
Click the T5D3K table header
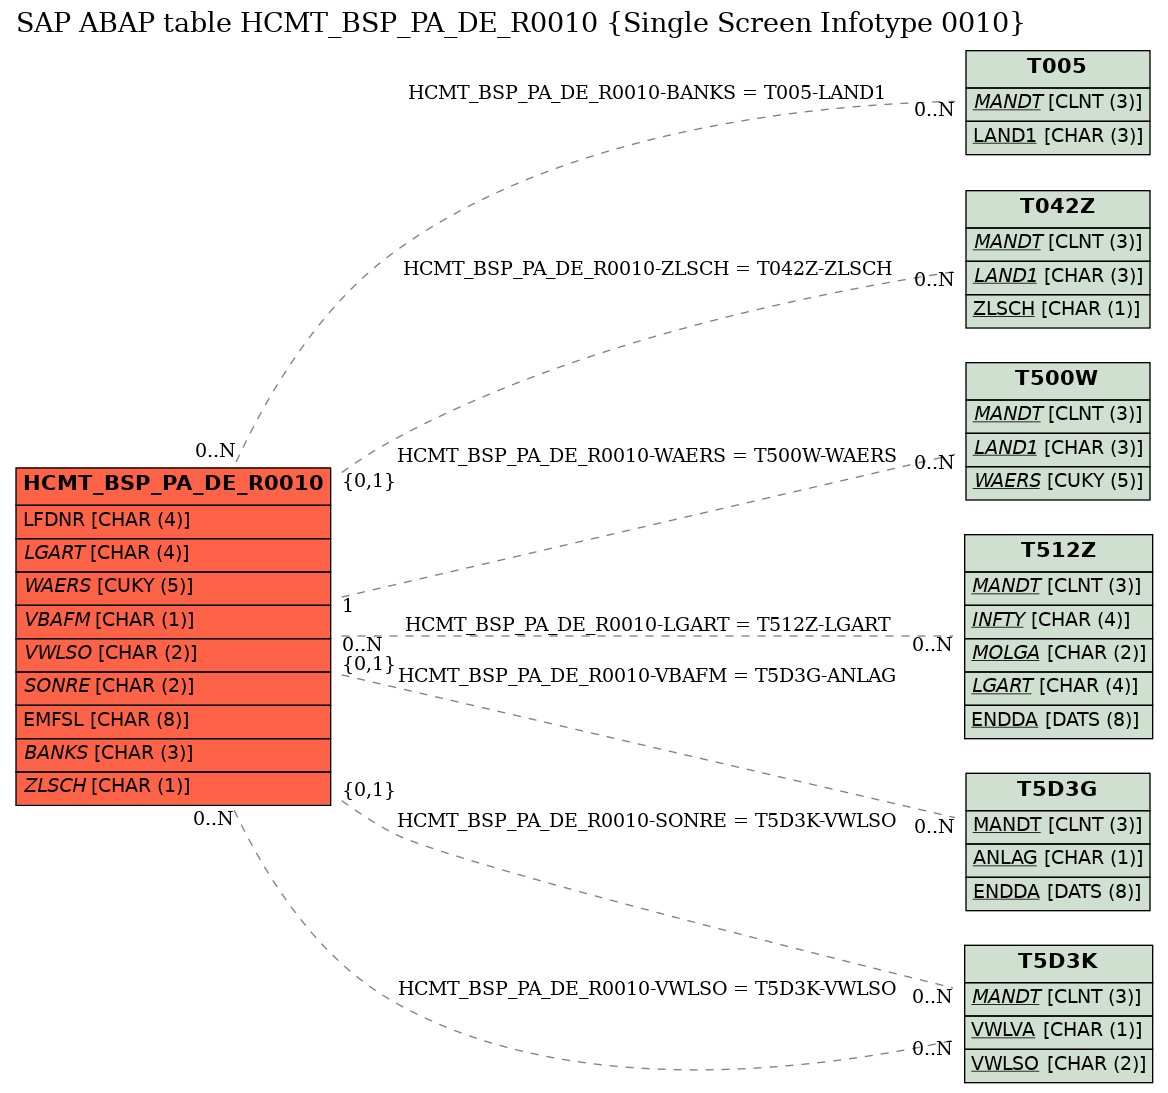coord(1058,963)
